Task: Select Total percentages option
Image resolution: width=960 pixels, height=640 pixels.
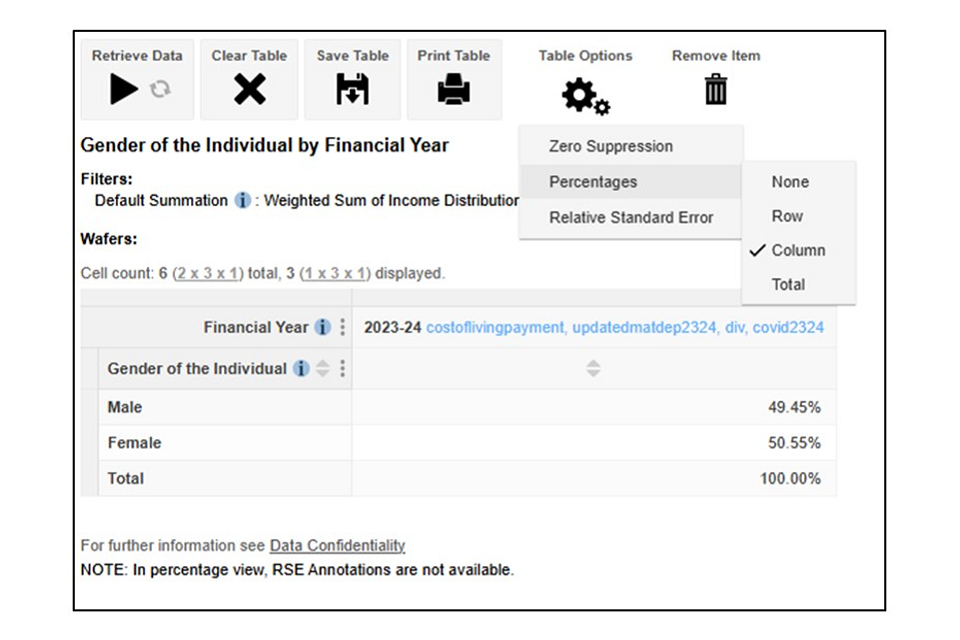Action: 788,284
